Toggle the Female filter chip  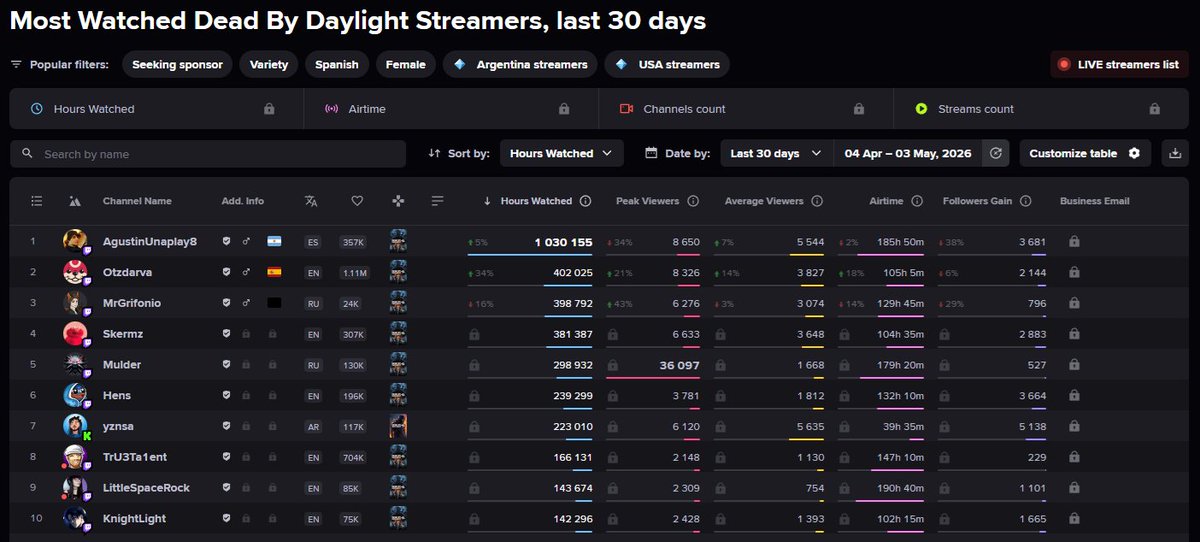406,64
